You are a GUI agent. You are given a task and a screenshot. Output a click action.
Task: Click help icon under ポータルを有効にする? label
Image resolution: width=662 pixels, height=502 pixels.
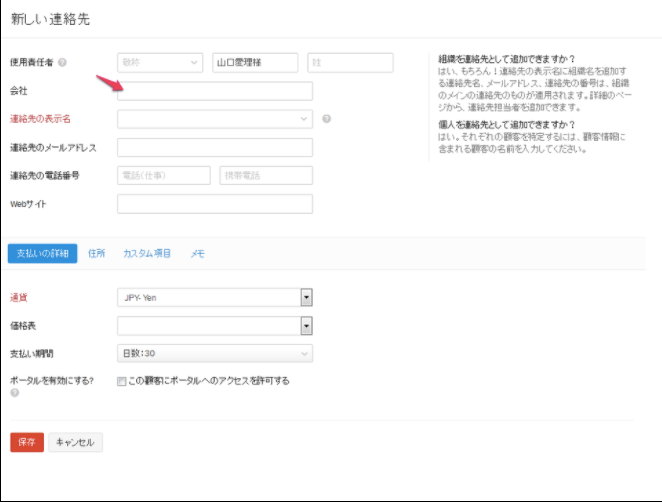tap(13, 393)
